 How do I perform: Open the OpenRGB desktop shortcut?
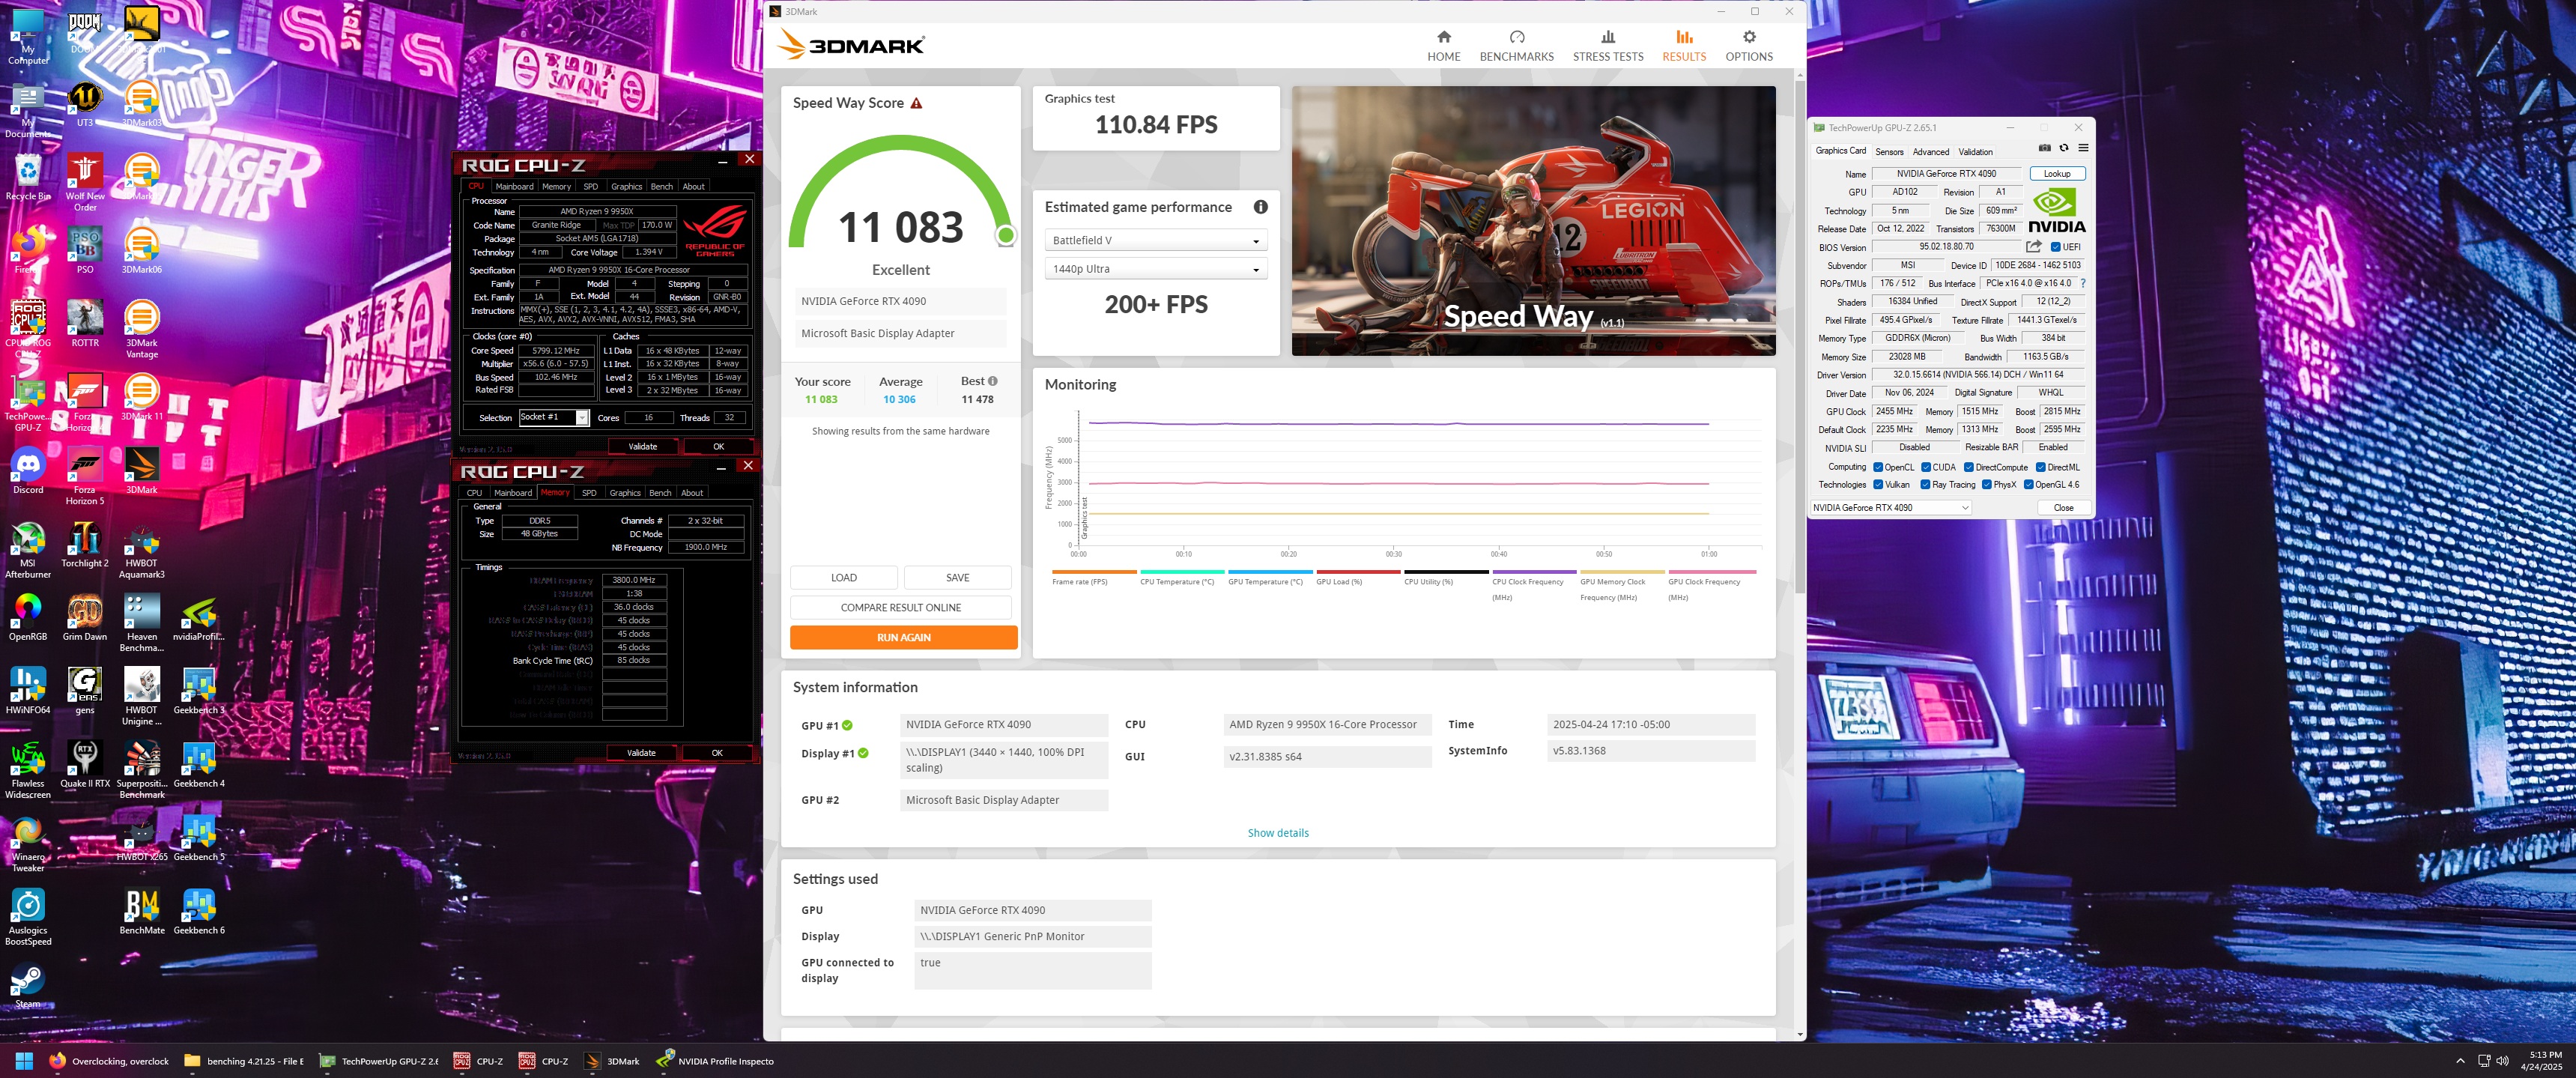(28, 618)
